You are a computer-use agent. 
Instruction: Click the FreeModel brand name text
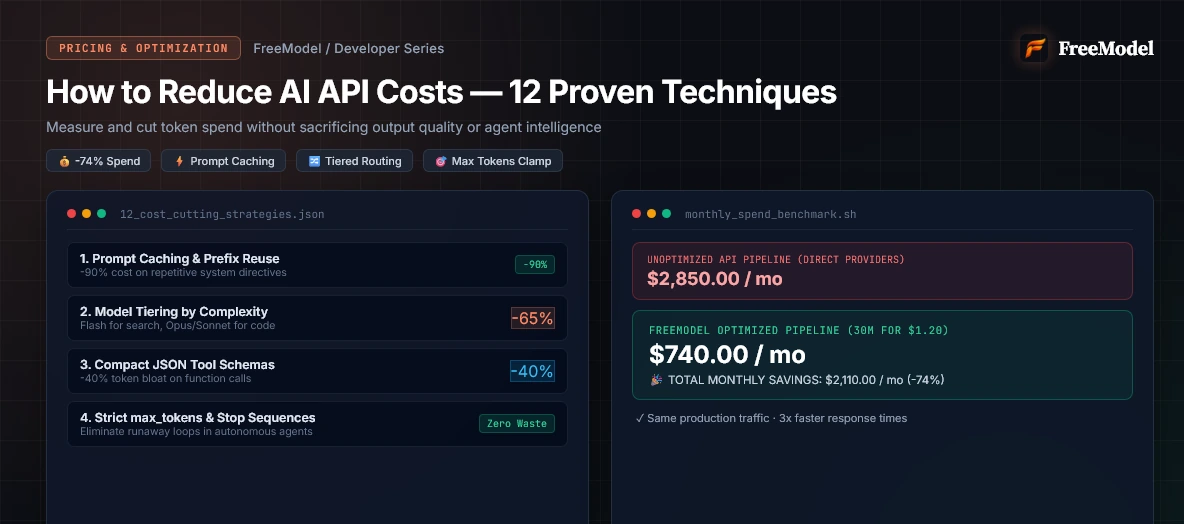point(1105,48)
